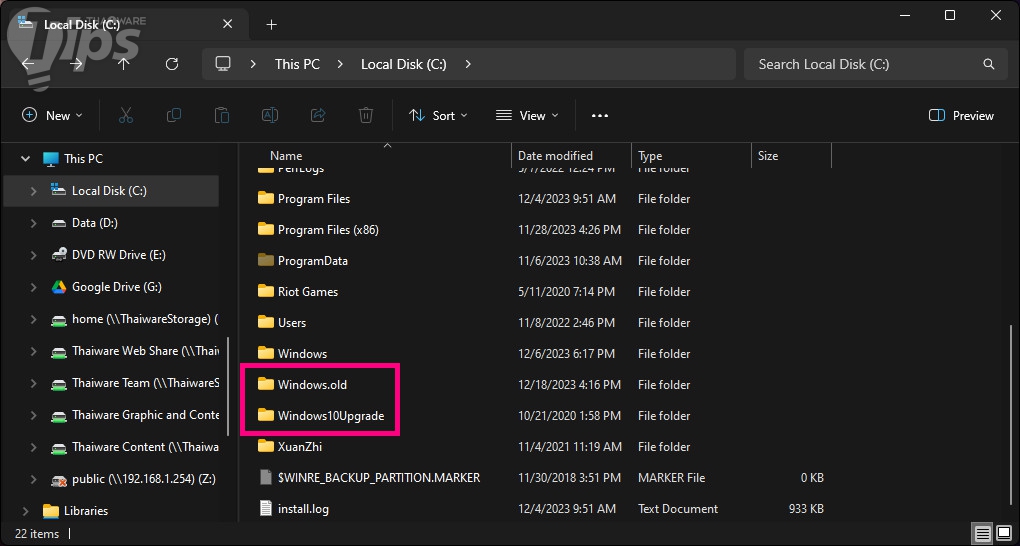Viewport: 1020px width, 546px height.
Task: Expand DVD RW Drive (E:) node
Action: (x=33, y=255)
